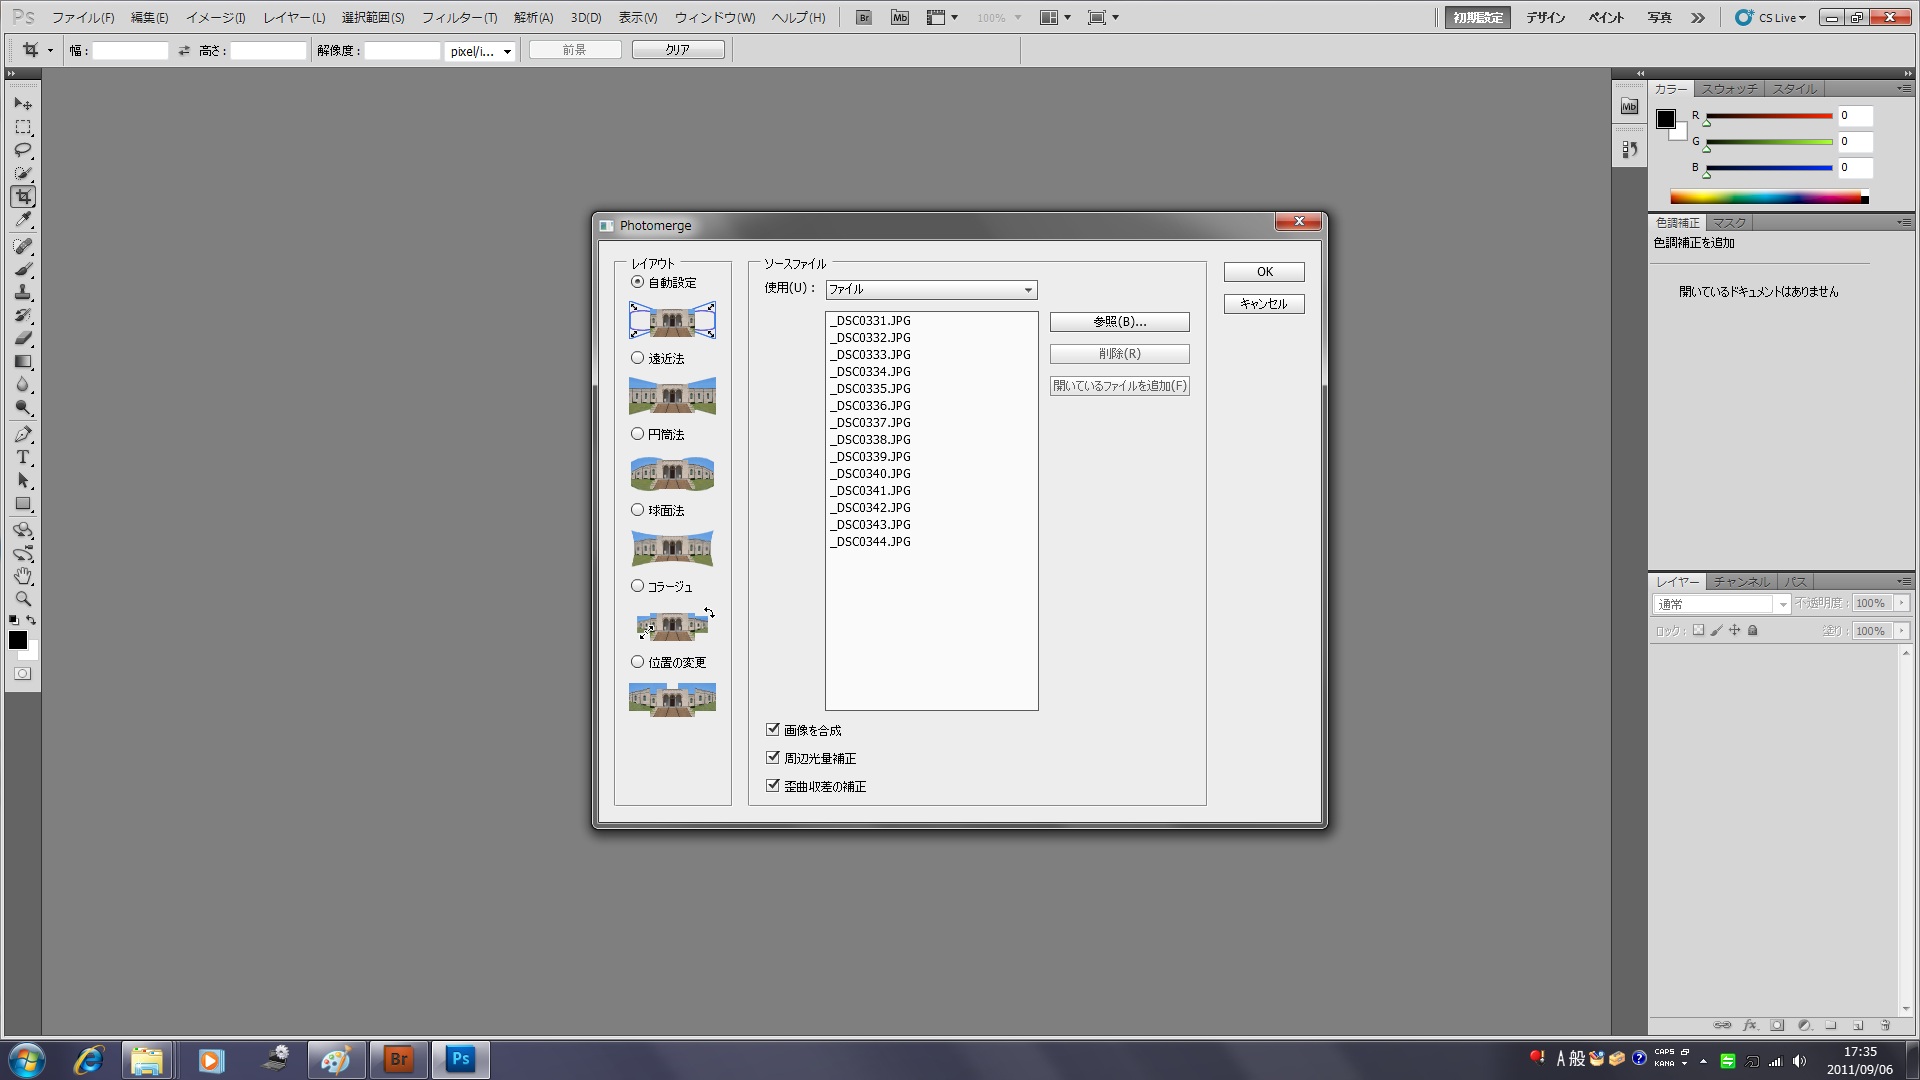Screen dimensions: 1920x1080
Task: Select the 球面法 layout option
Action: click(x=637, y=510)
